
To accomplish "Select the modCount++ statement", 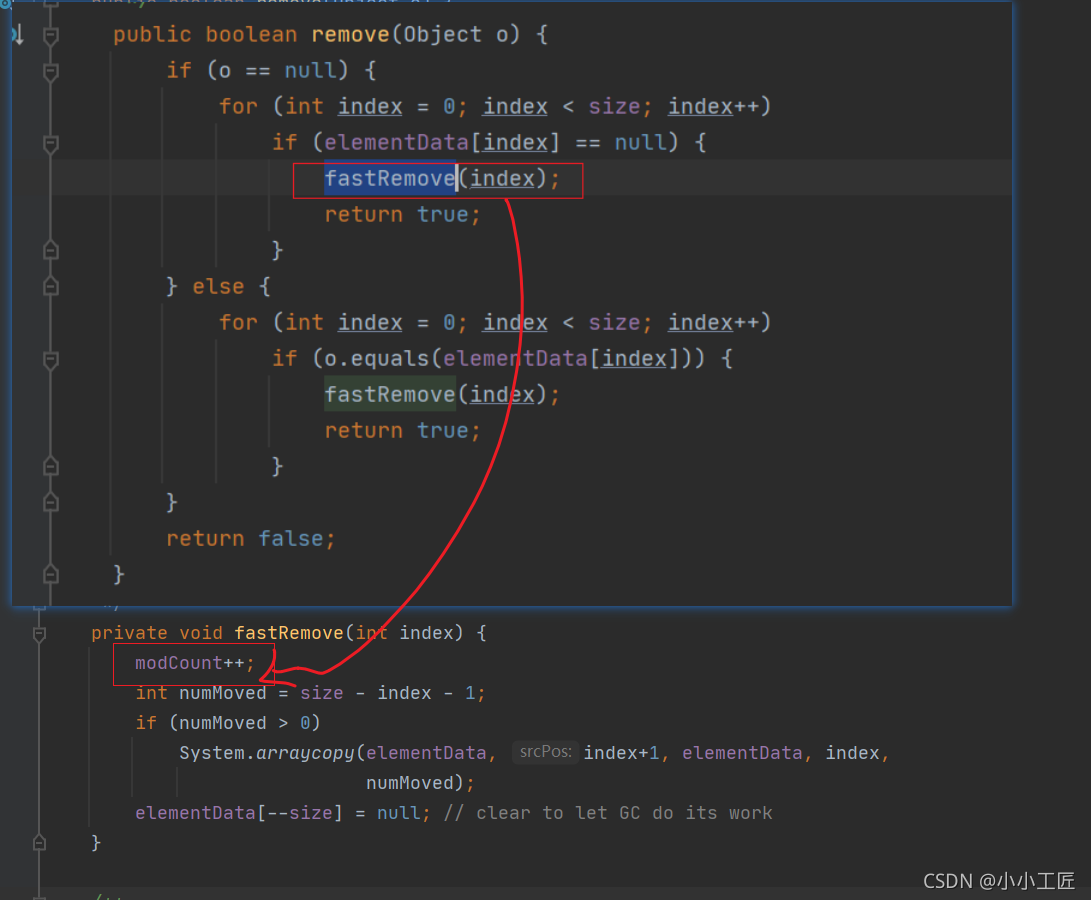I will (193, 662).
